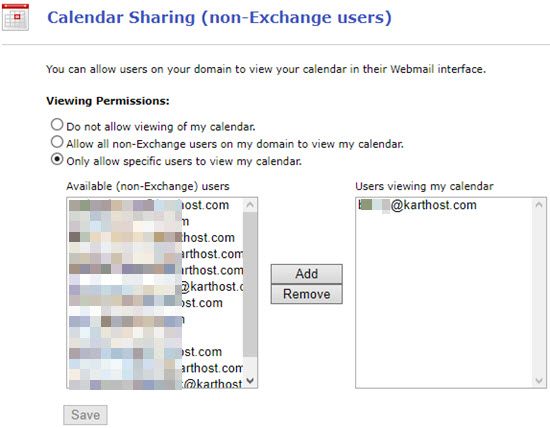Click the calendar icon beside the page title
The image size is (550, 428).
(15, 17)
